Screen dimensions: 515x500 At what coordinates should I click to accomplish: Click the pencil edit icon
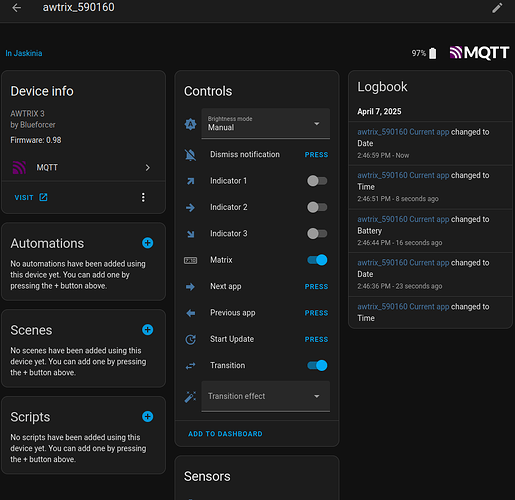(497, 8)
